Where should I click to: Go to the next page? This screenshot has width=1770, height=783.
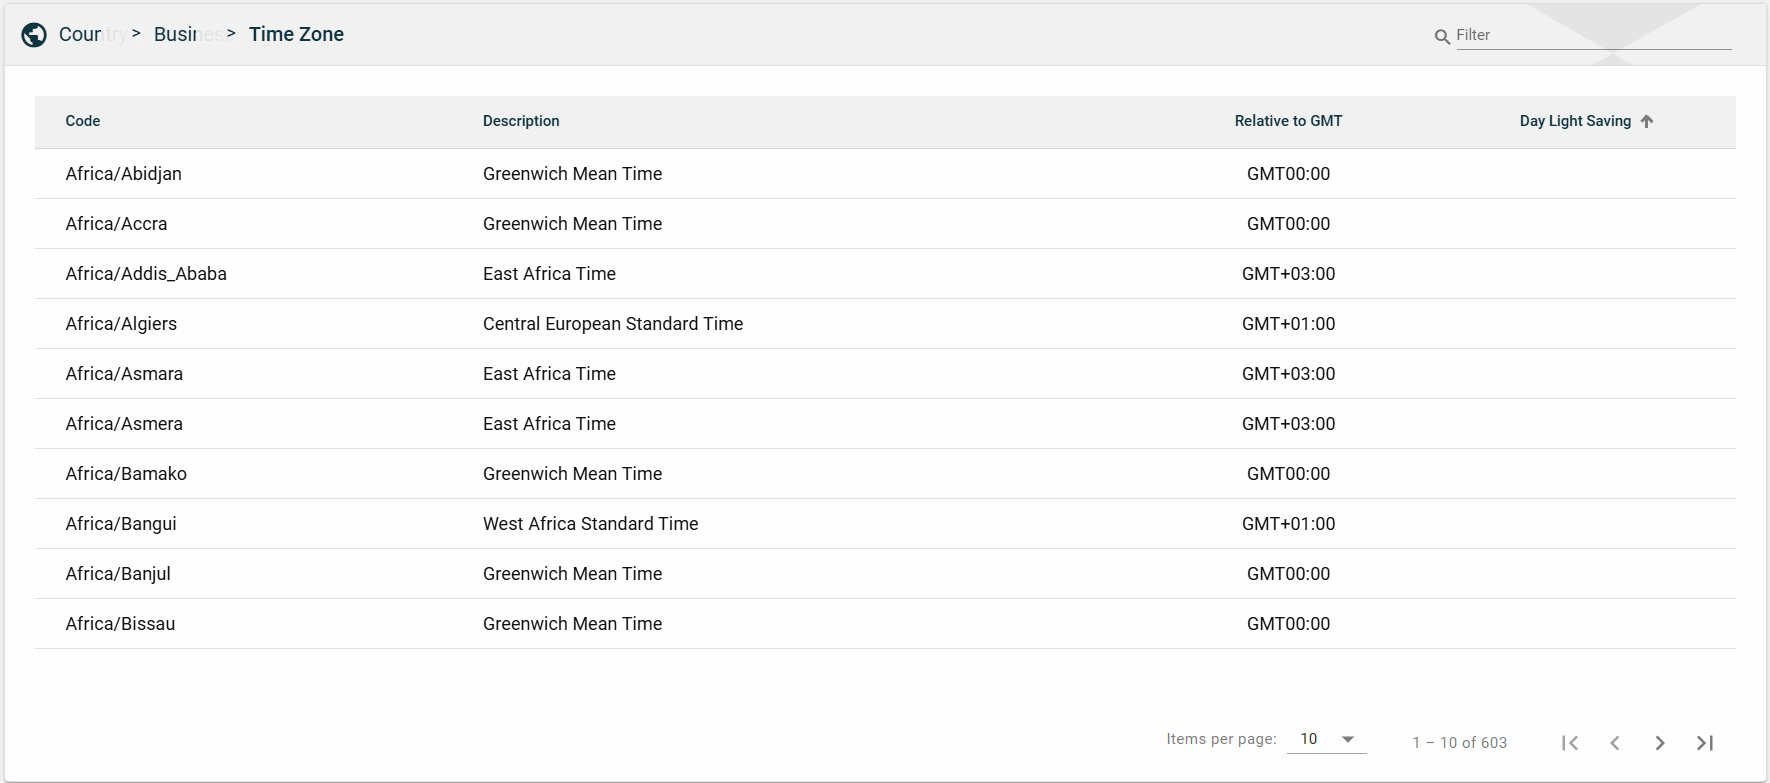[1660, 743]
